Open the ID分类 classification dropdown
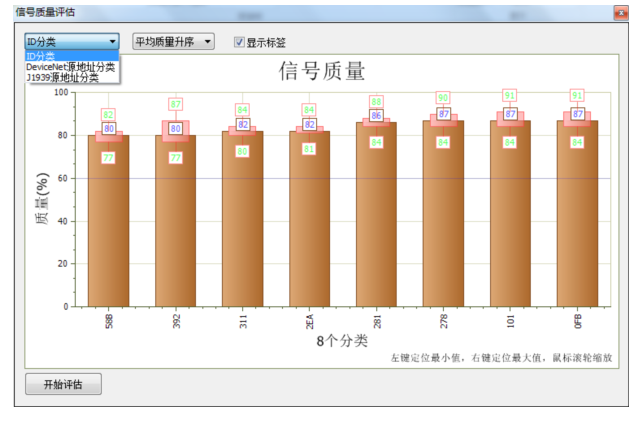644x424 pixels. [x=72, y=41]
